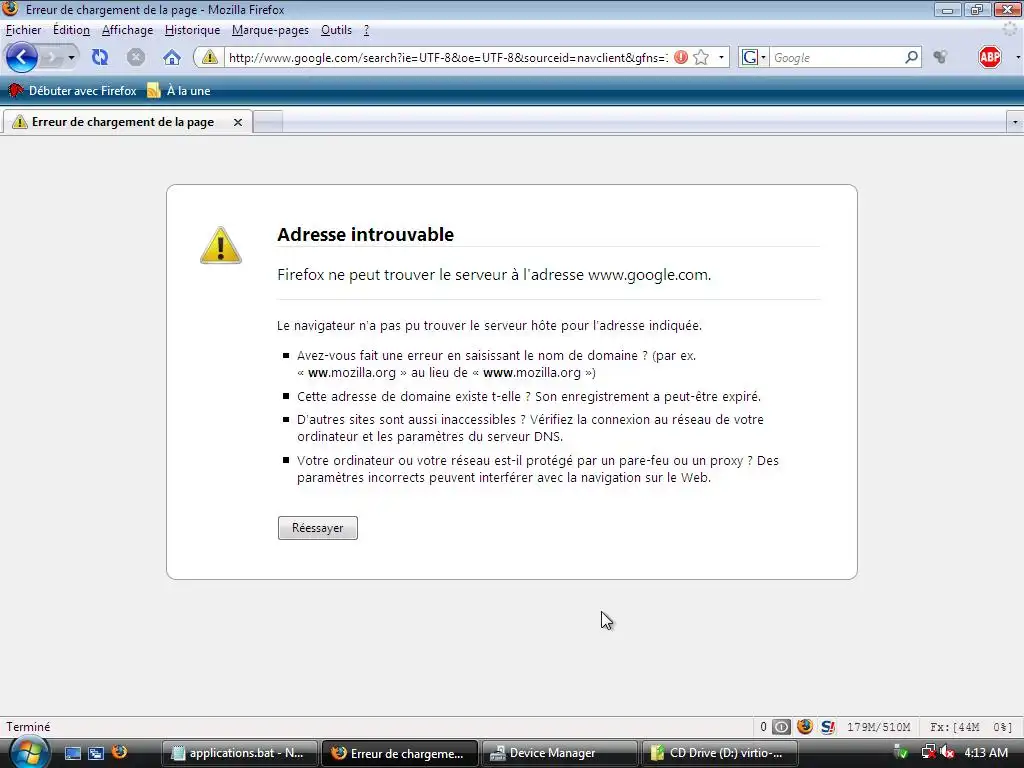Run search with the magnifying glass icon
The height and width of the screenshot is (768, 1024).
pos(912,57)
